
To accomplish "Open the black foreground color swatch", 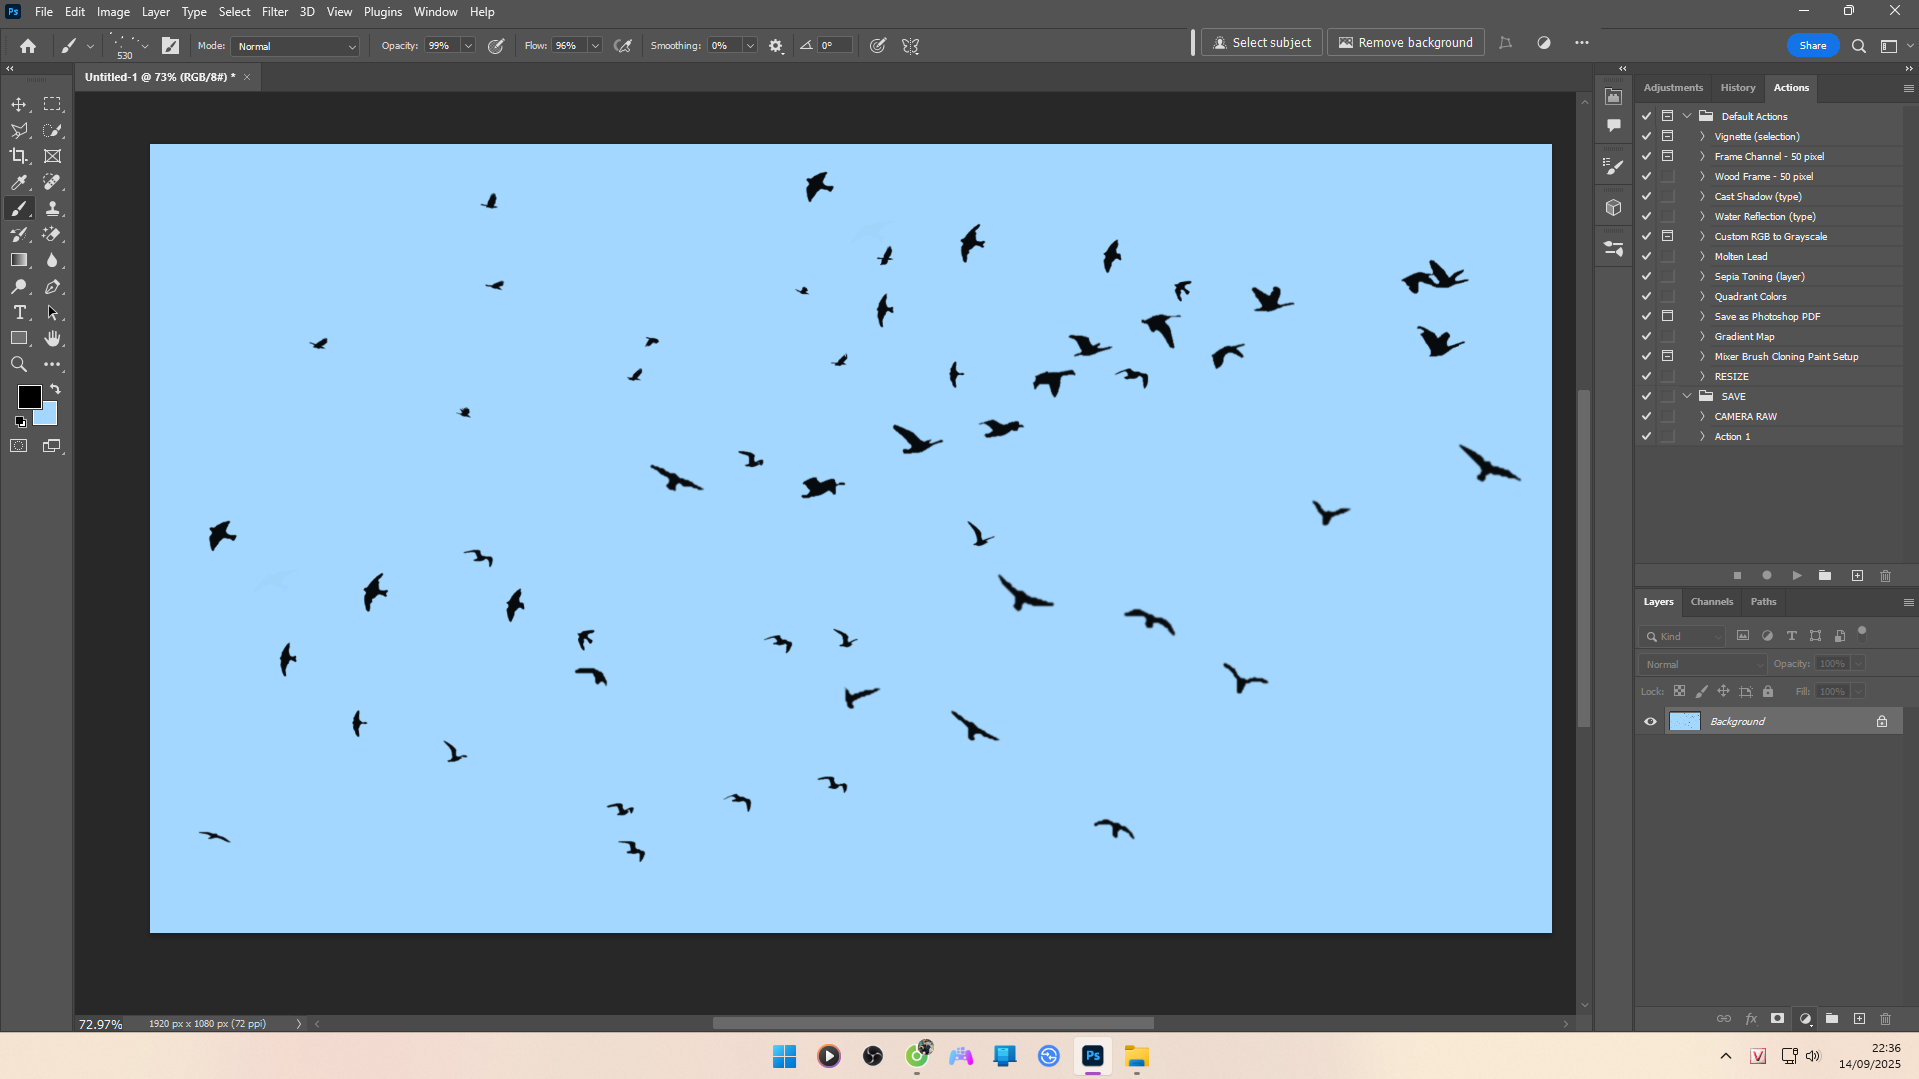I will click(x=29, y=397).
